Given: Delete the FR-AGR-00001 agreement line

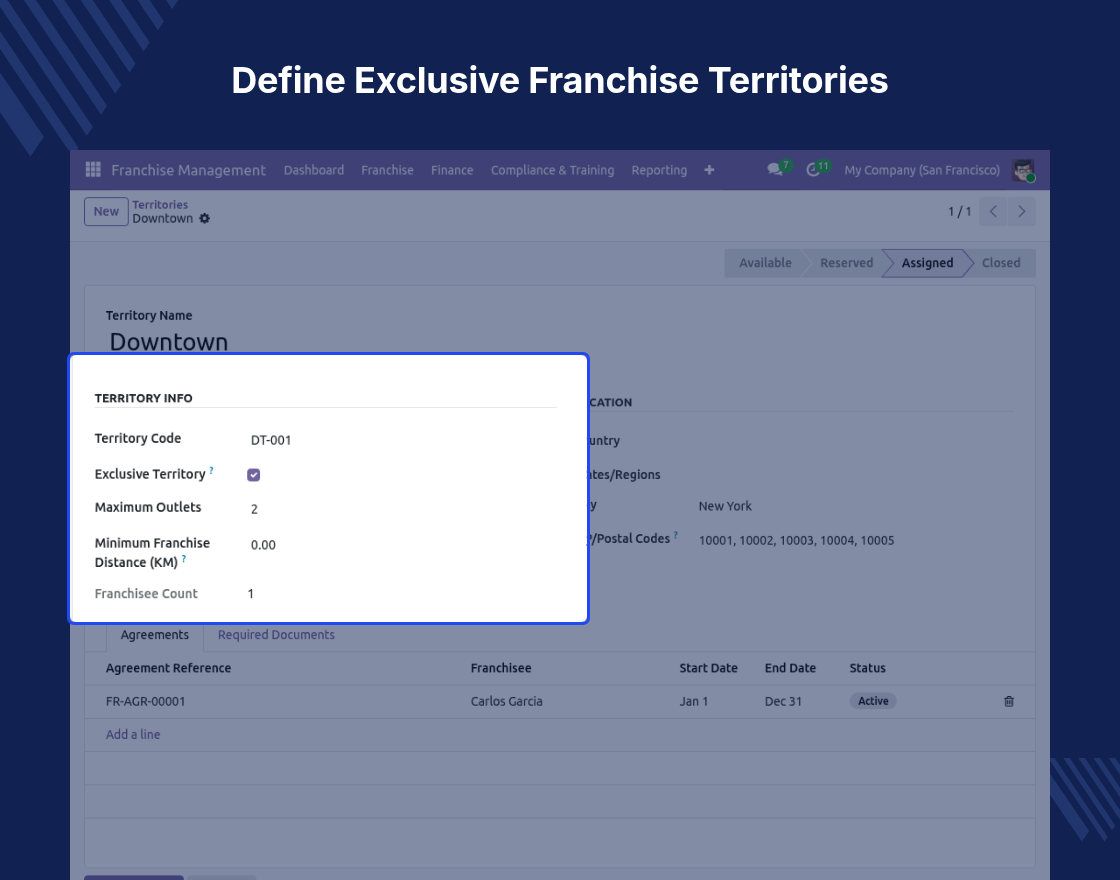Looking at the screenshot, I should point(1009,701).
